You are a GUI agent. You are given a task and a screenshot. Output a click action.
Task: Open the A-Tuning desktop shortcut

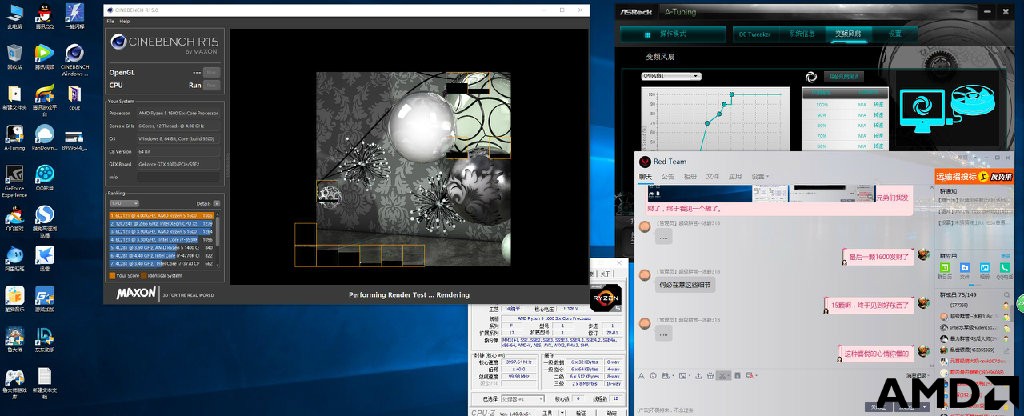pyautogui.click(x=14, y=136)
